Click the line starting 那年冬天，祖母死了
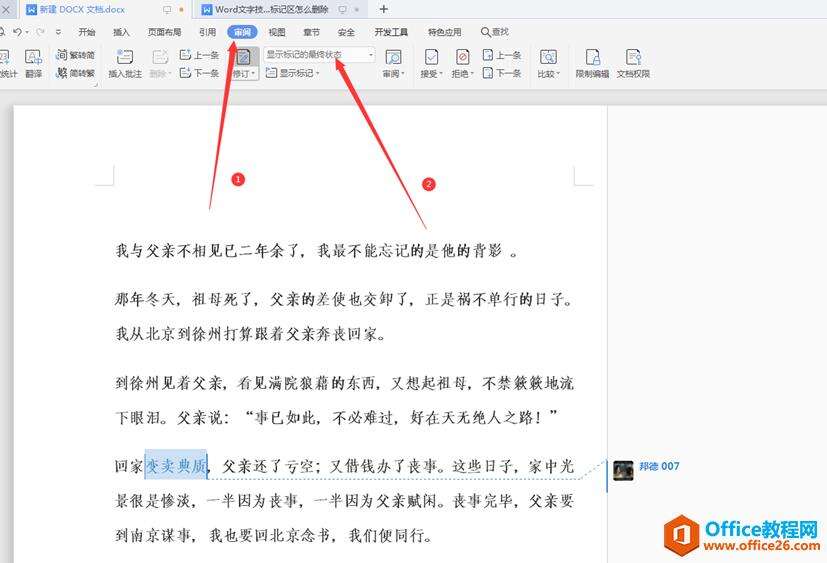This screenshot has height=563, width=827. coord(344,300)
